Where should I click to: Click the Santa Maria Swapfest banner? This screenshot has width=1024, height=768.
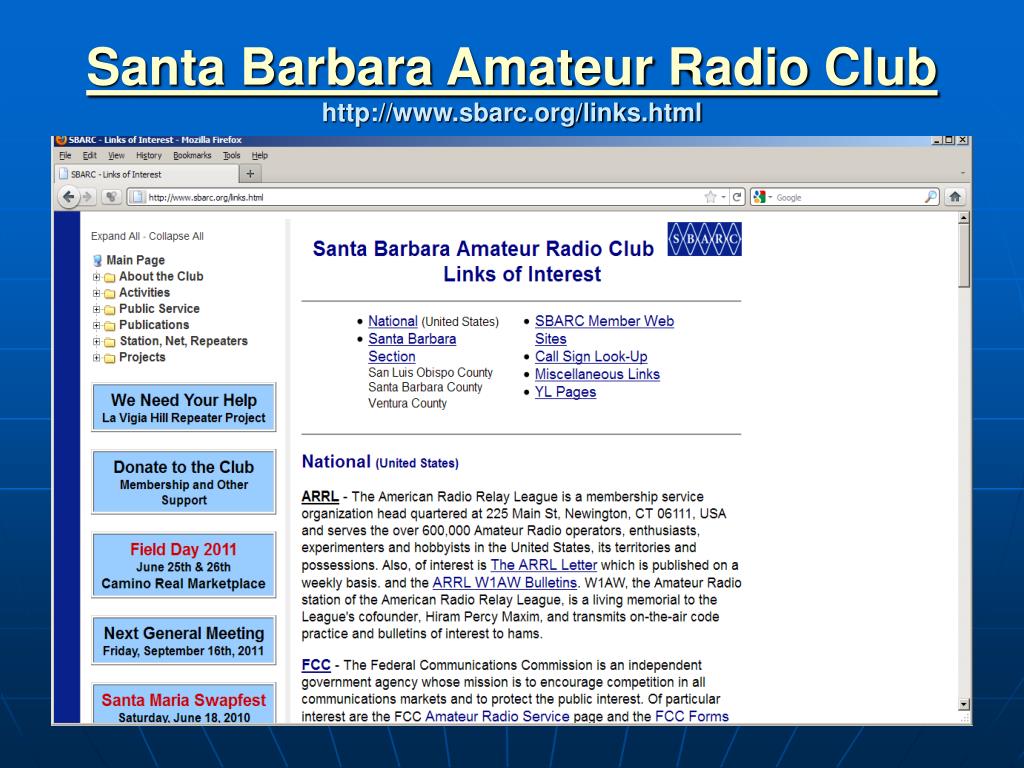[184, 704]
